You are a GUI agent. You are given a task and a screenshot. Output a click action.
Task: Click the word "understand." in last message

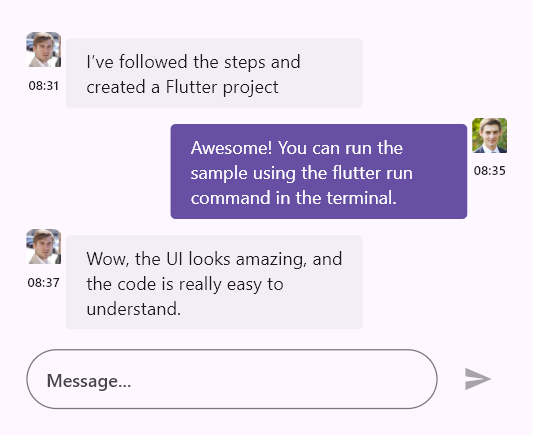[x=134, y=309]
